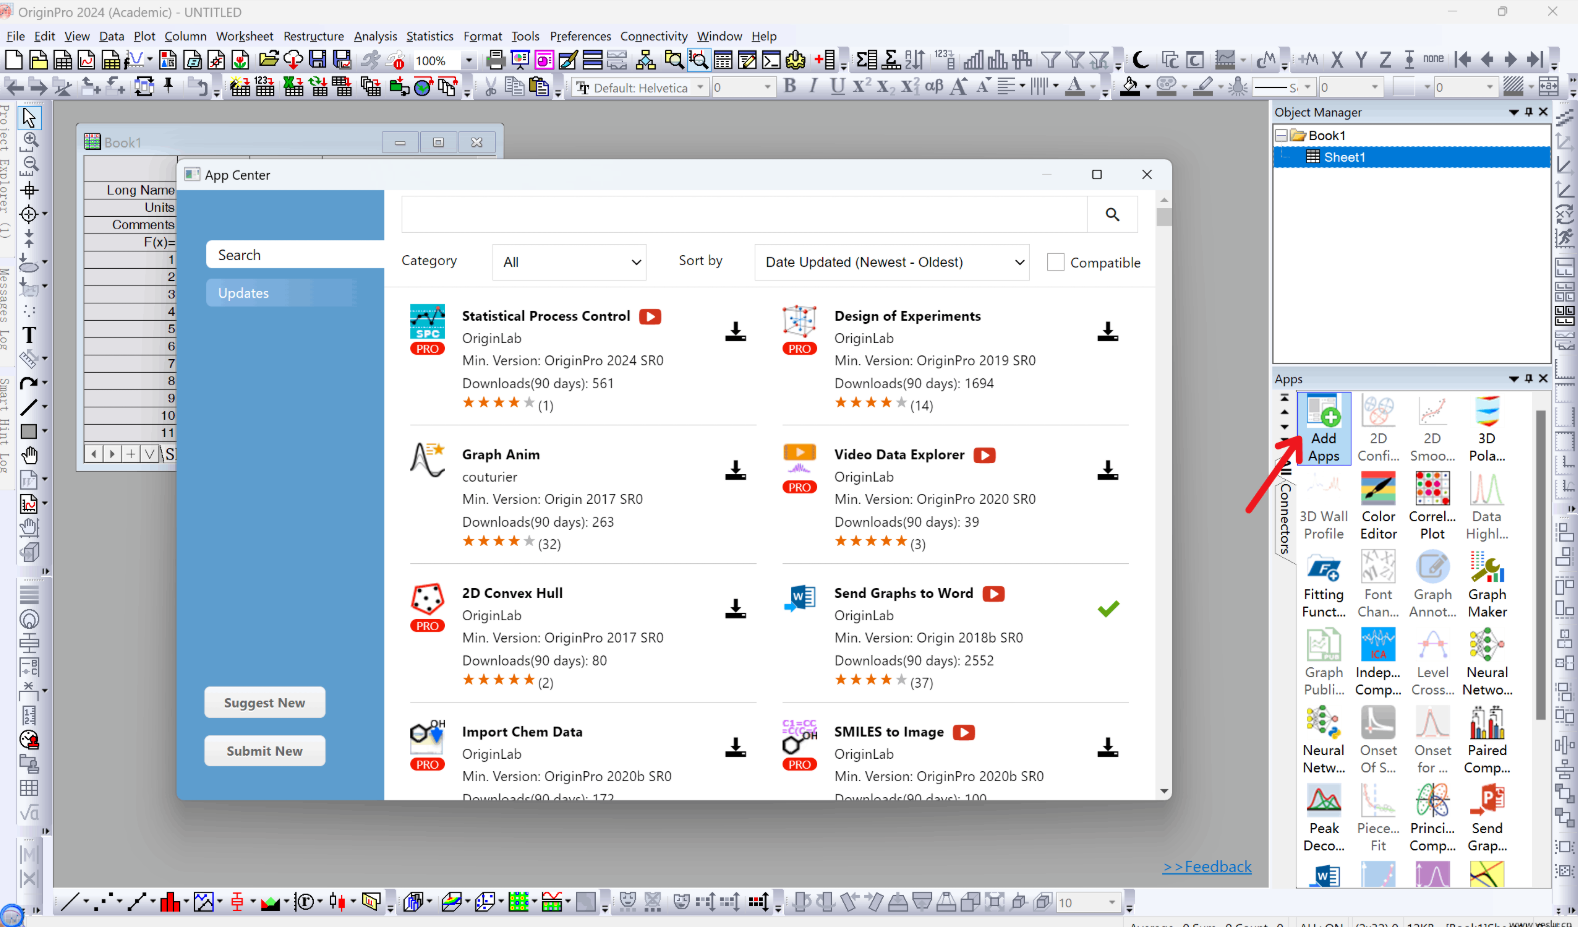
Task: Launch the Color Editor app
Action: (1378, 507)
